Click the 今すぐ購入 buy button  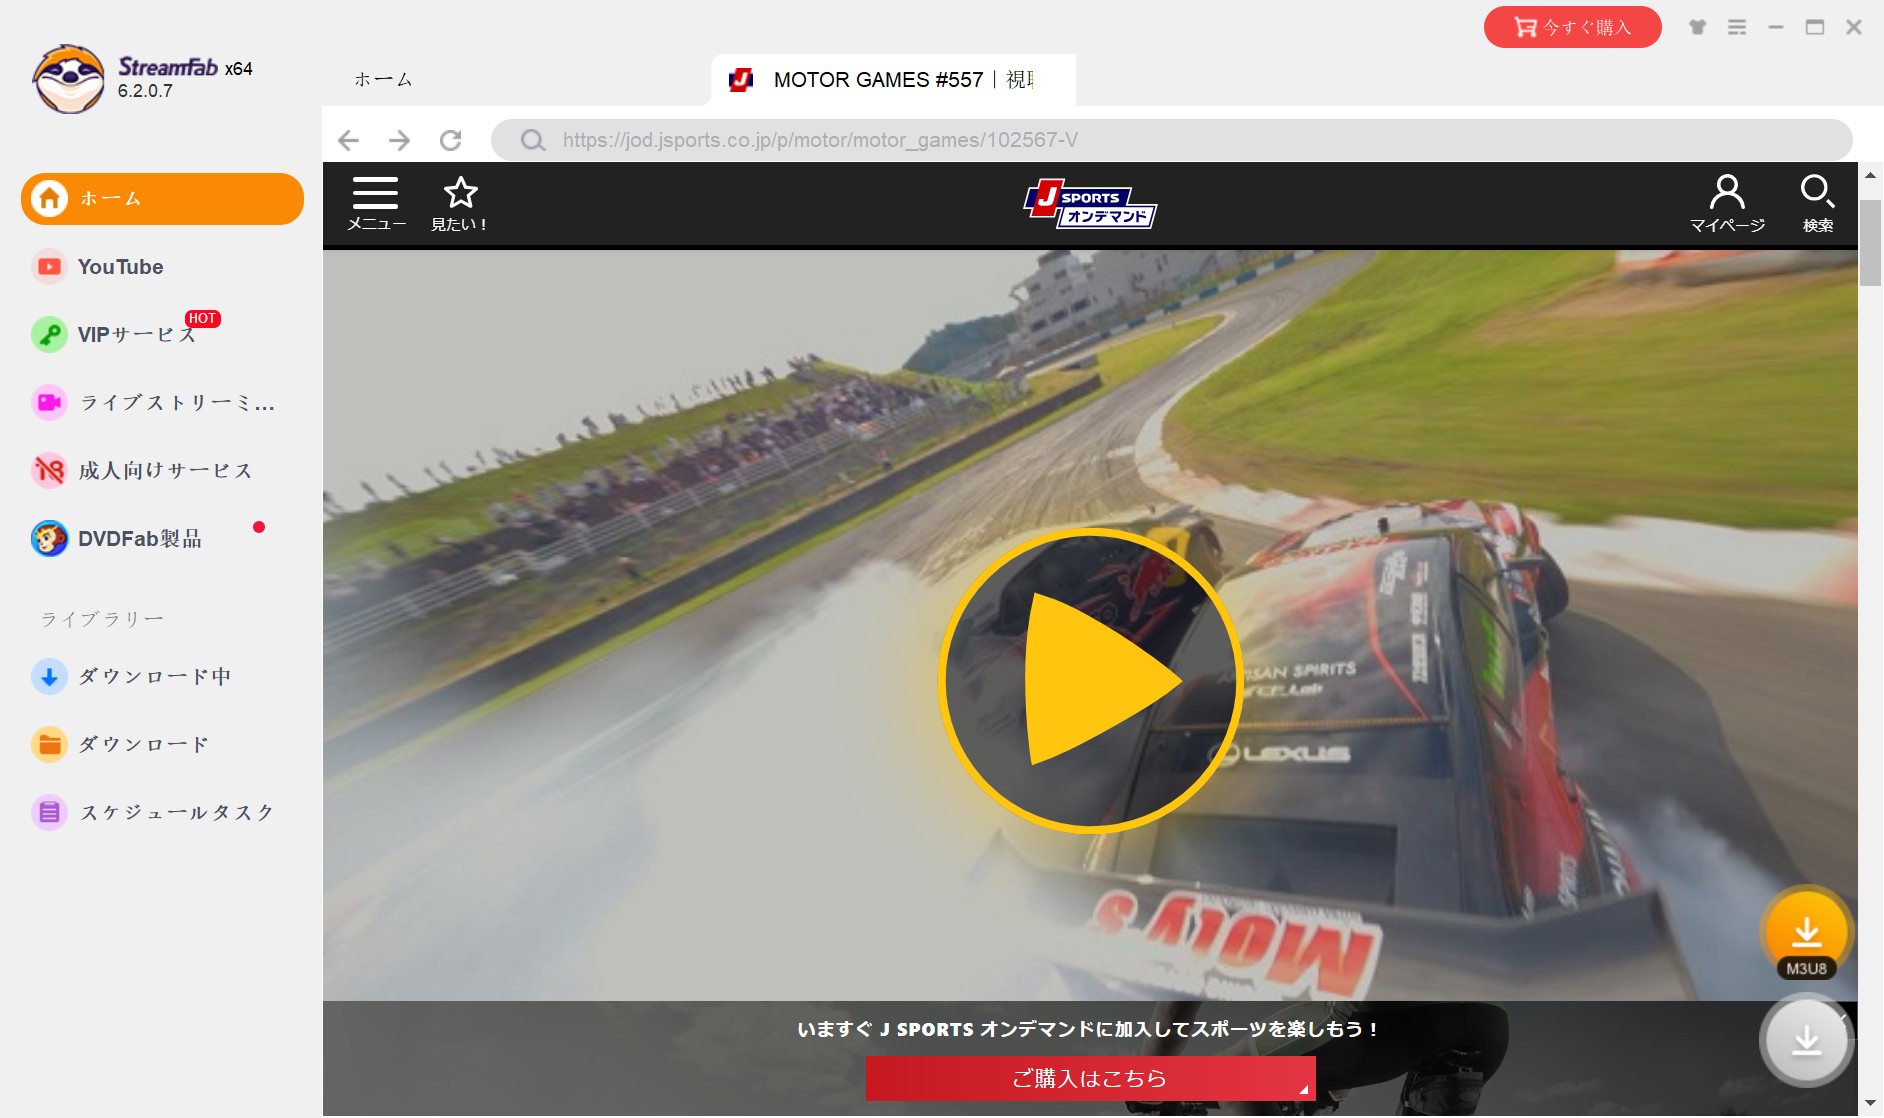point(1572,27)
